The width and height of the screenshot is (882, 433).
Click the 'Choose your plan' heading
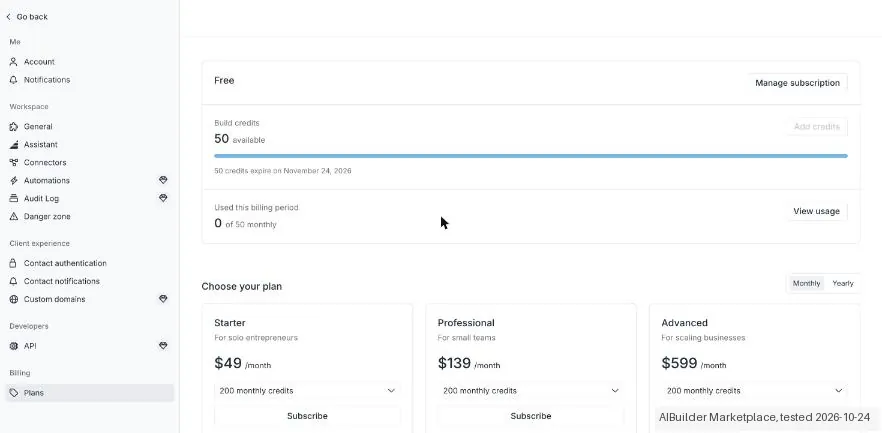(x=241, y=286)
